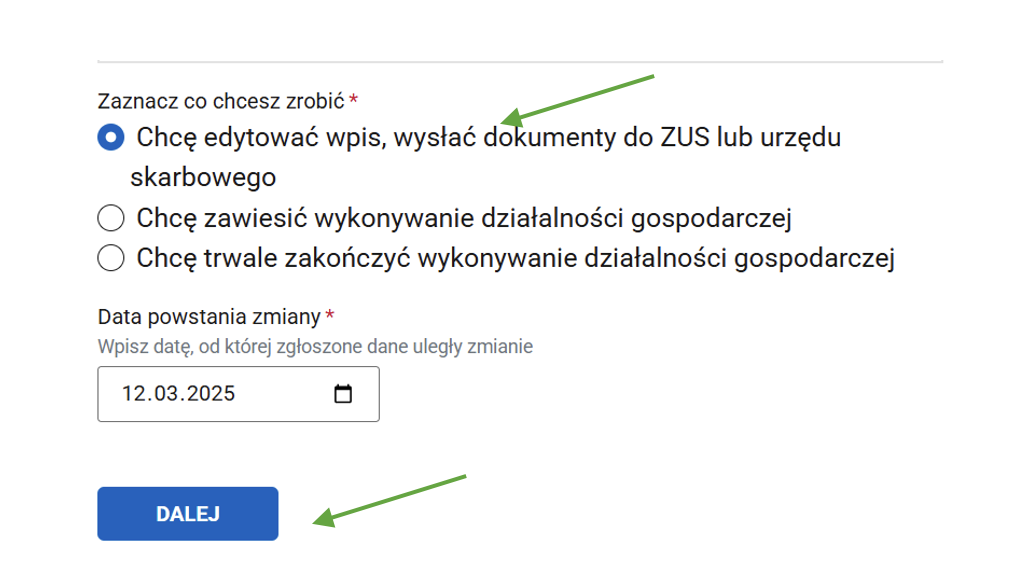
Task: Click the red asterisk after 'Zaznacz co chcesz zrobić'
Action: tap(354, 100)
